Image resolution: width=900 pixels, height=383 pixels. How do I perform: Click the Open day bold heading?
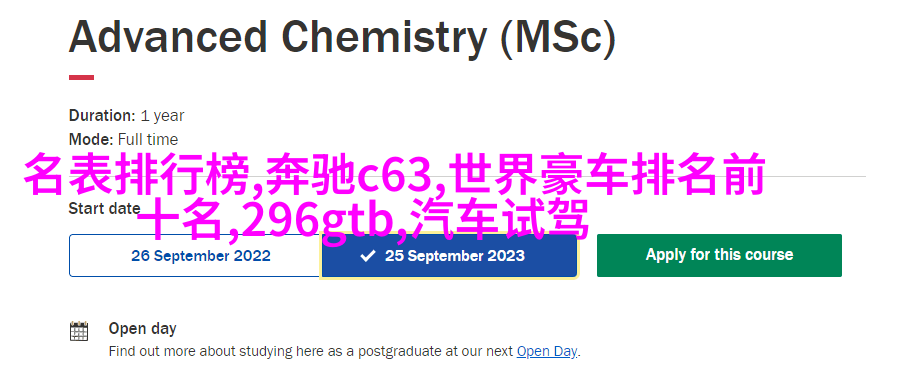(x=142, y=328)
